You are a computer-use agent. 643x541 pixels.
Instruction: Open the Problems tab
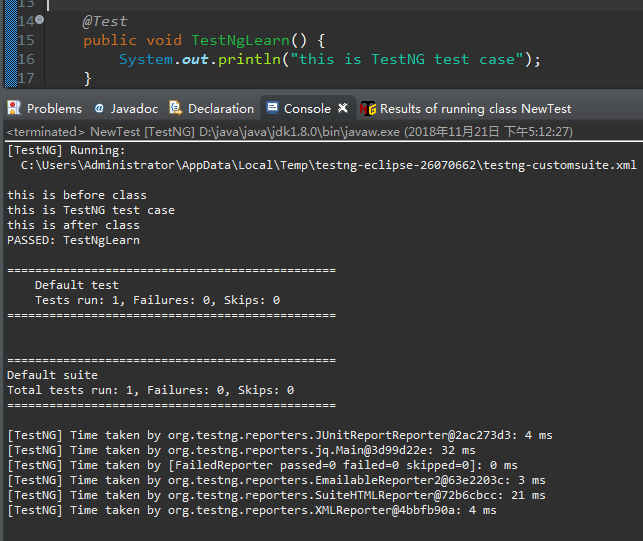coord(44,109)
